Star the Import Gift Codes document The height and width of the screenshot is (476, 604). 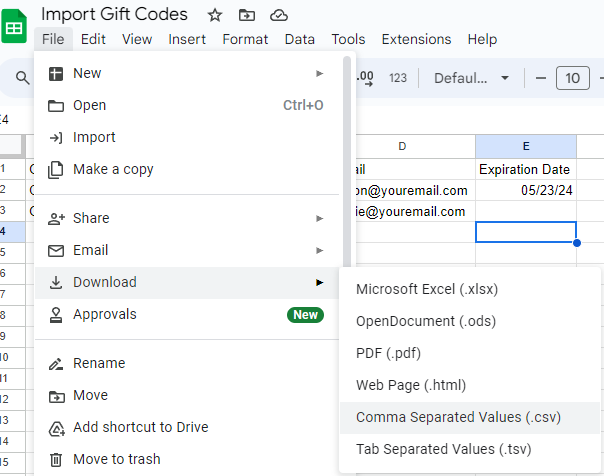[x=215, y=15]
